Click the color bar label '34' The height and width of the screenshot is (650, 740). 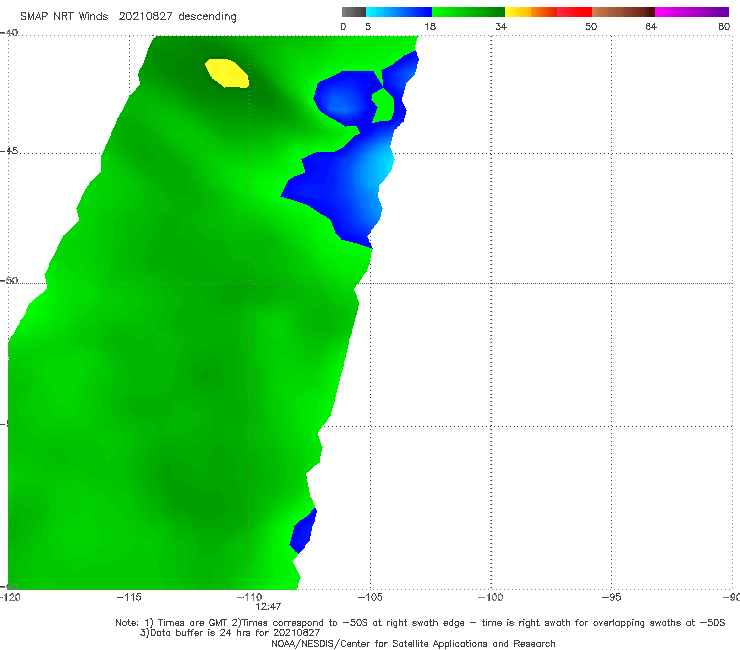(x=501, y=27)
